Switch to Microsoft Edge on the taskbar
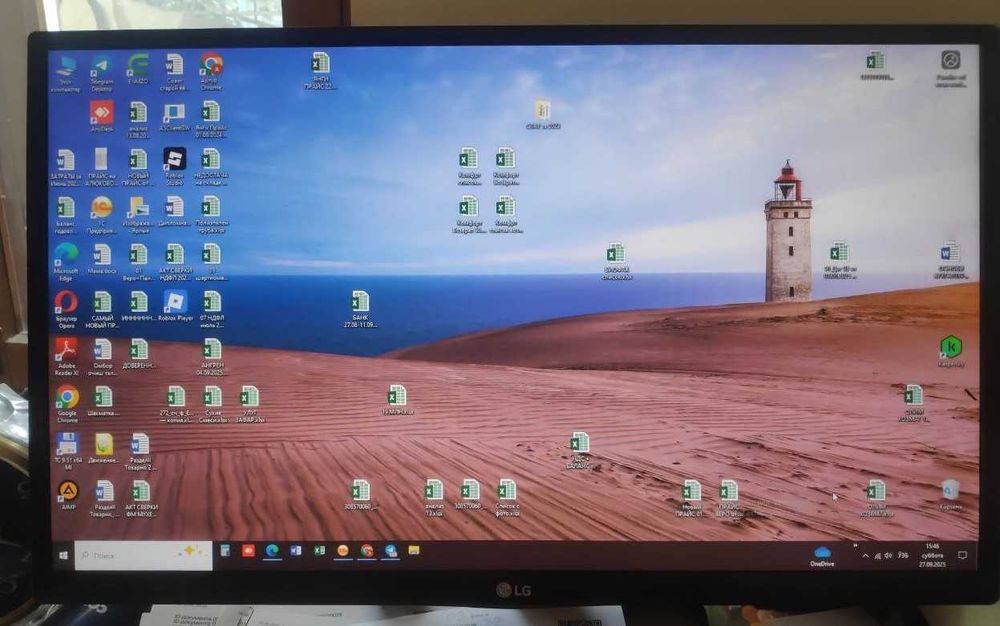 coord(272,550)
